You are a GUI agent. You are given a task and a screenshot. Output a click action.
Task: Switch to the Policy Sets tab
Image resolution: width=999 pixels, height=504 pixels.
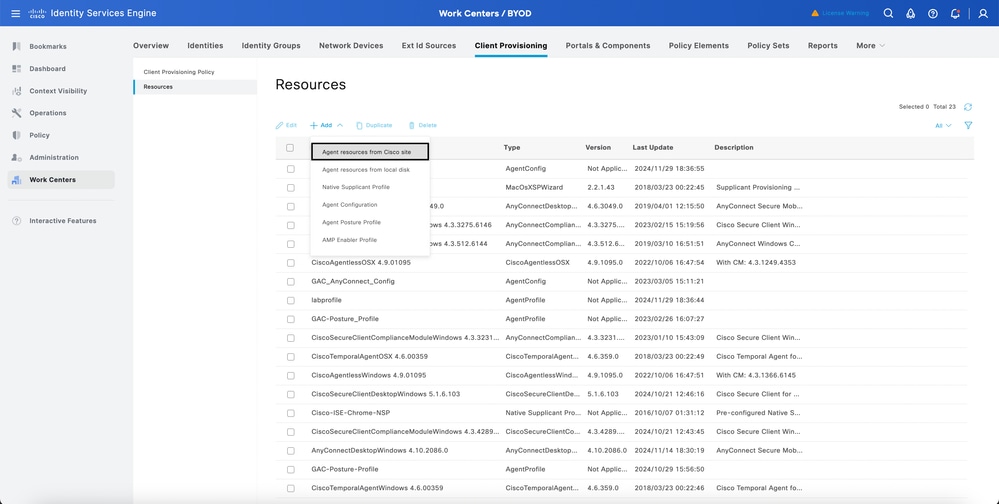pos(768,46)
